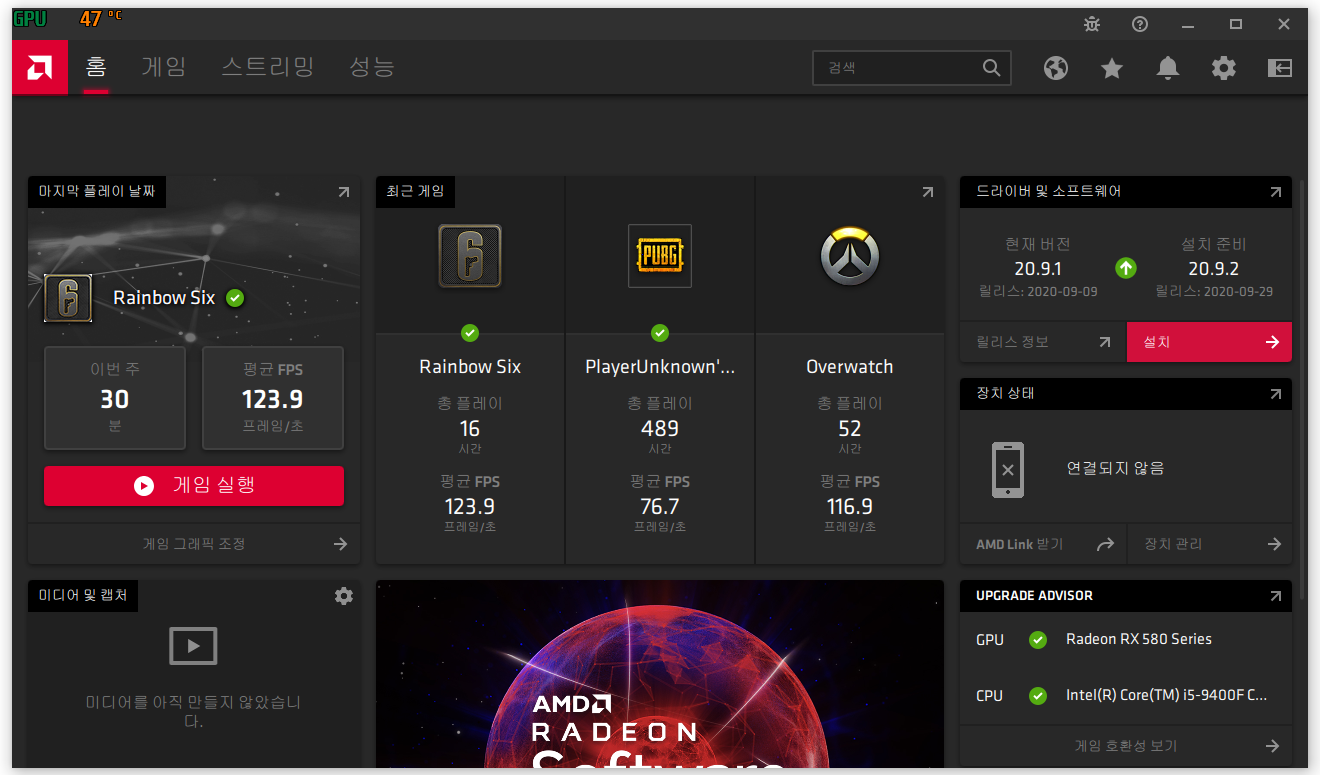Click the AMD logo in the header

point(40,68)
